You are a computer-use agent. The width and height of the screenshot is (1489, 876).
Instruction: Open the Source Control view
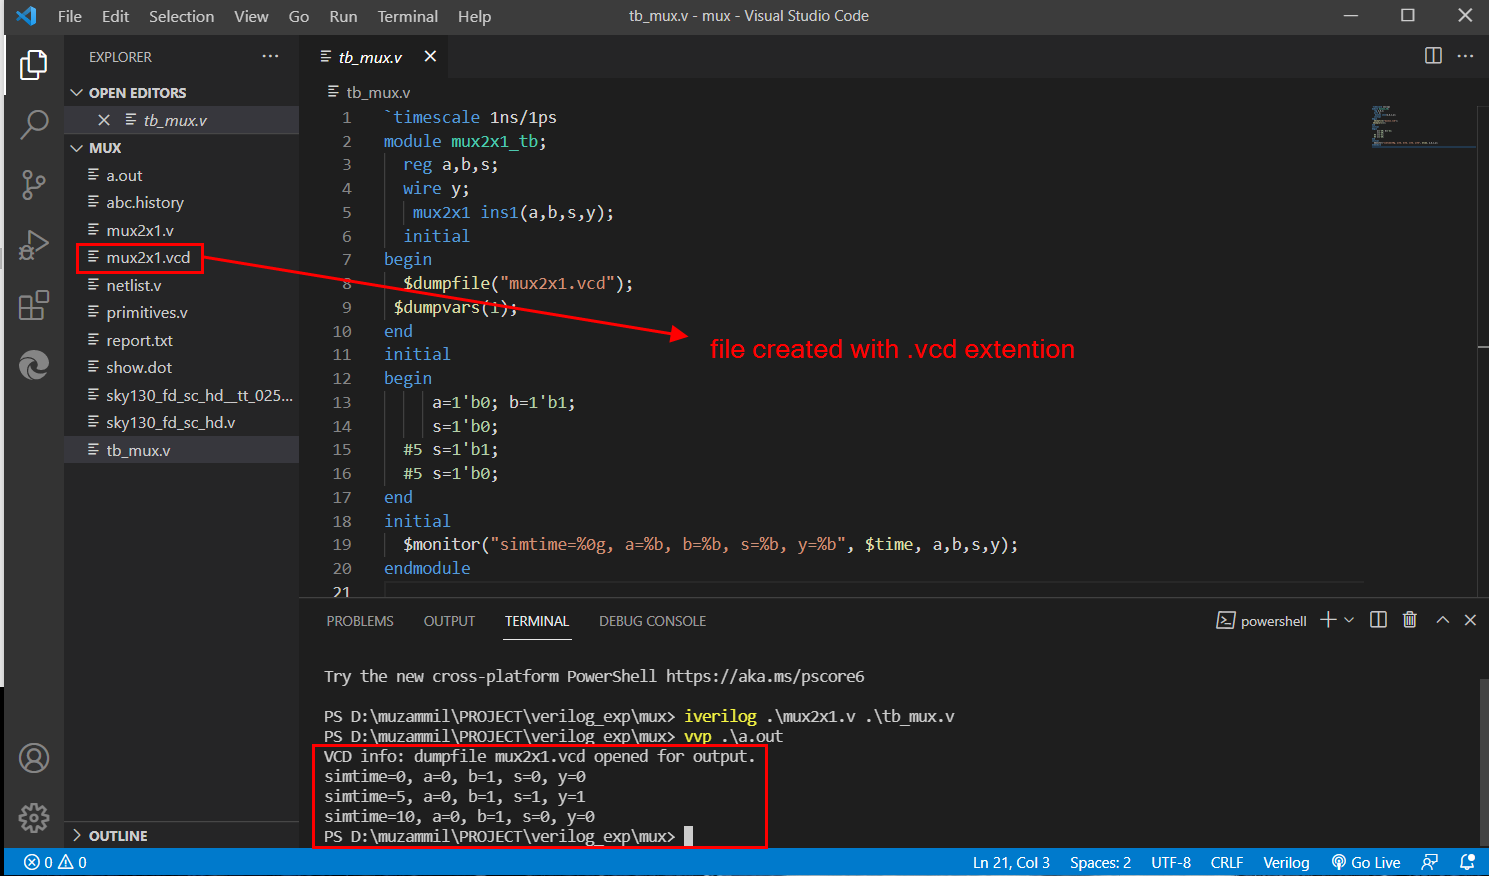pos(34,184)
